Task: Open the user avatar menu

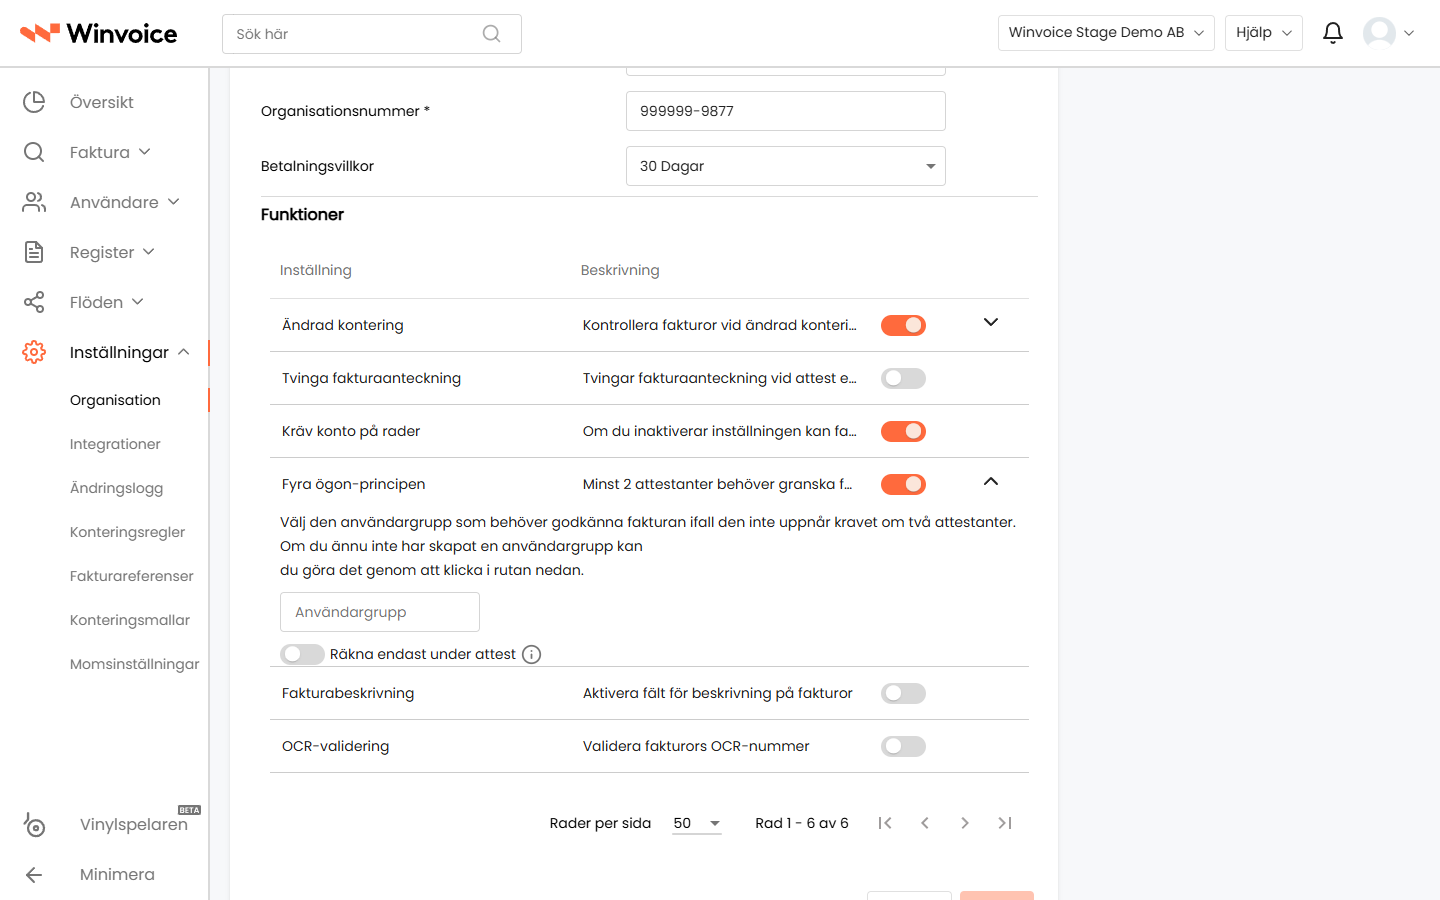Action: click(1388, 33)
